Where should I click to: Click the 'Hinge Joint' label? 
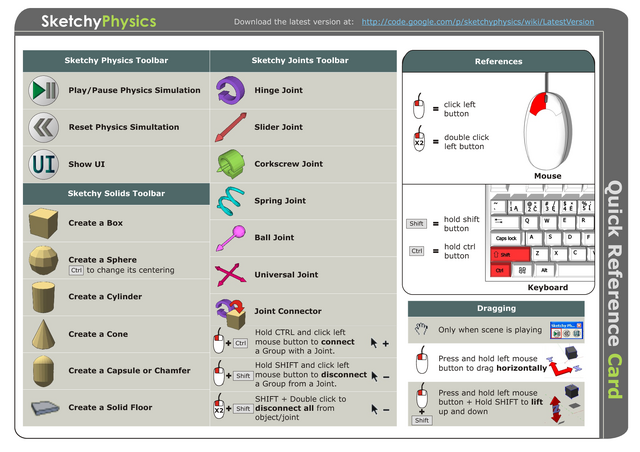278,90
